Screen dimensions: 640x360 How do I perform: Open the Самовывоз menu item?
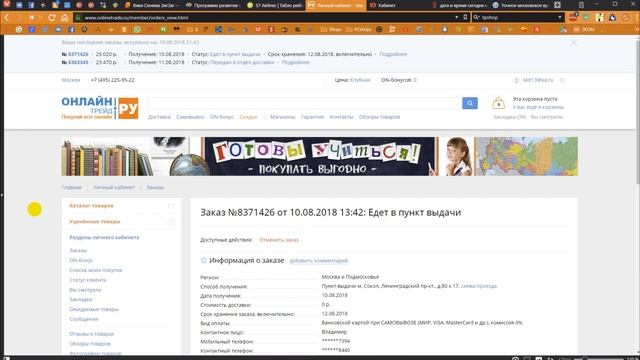coord(190,117)
